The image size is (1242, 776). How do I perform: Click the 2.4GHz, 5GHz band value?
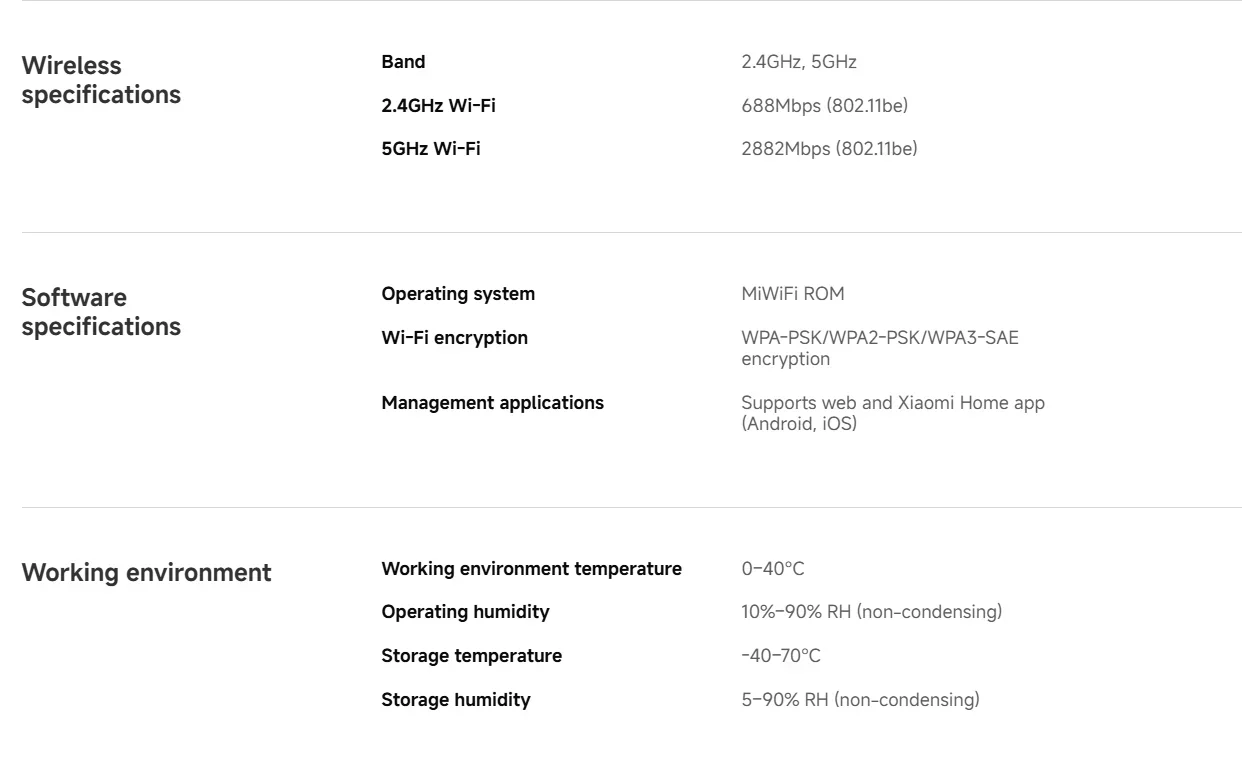[x=799, y=62]
